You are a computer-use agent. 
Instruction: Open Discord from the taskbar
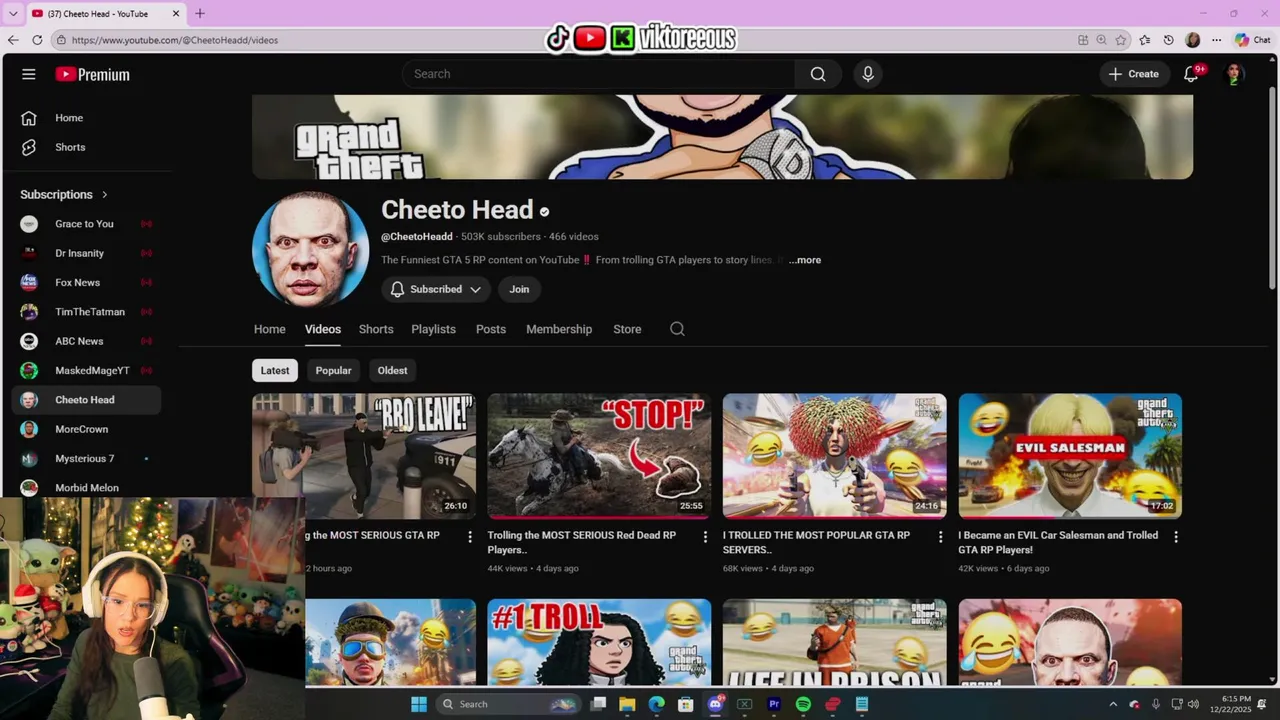coord(715,704)
